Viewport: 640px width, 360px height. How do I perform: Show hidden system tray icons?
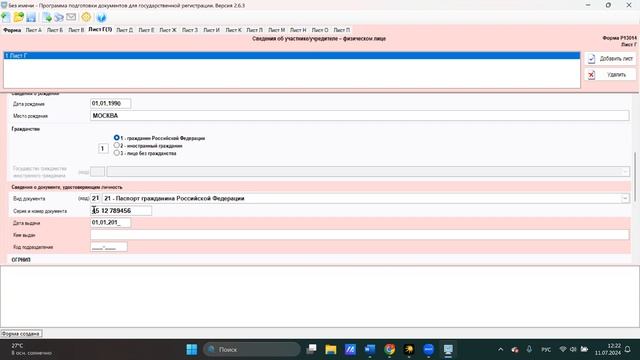click(x=500, y=349)
